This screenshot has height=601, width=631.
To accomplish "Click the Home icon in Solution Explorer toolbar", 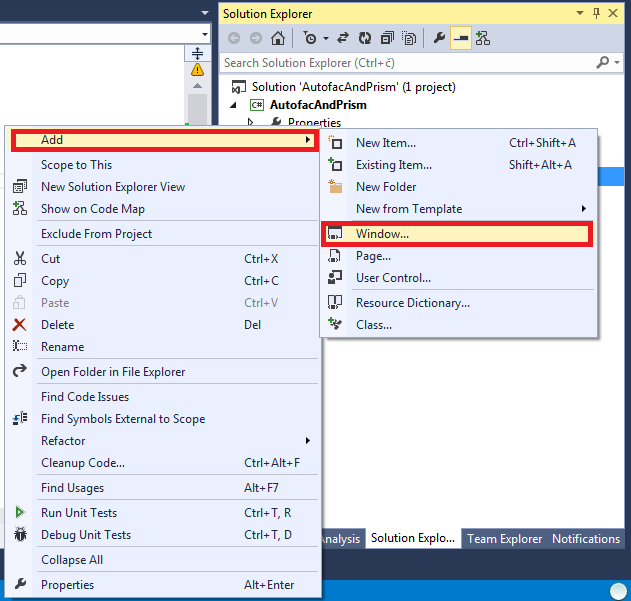I will click(x=278, y=38).
